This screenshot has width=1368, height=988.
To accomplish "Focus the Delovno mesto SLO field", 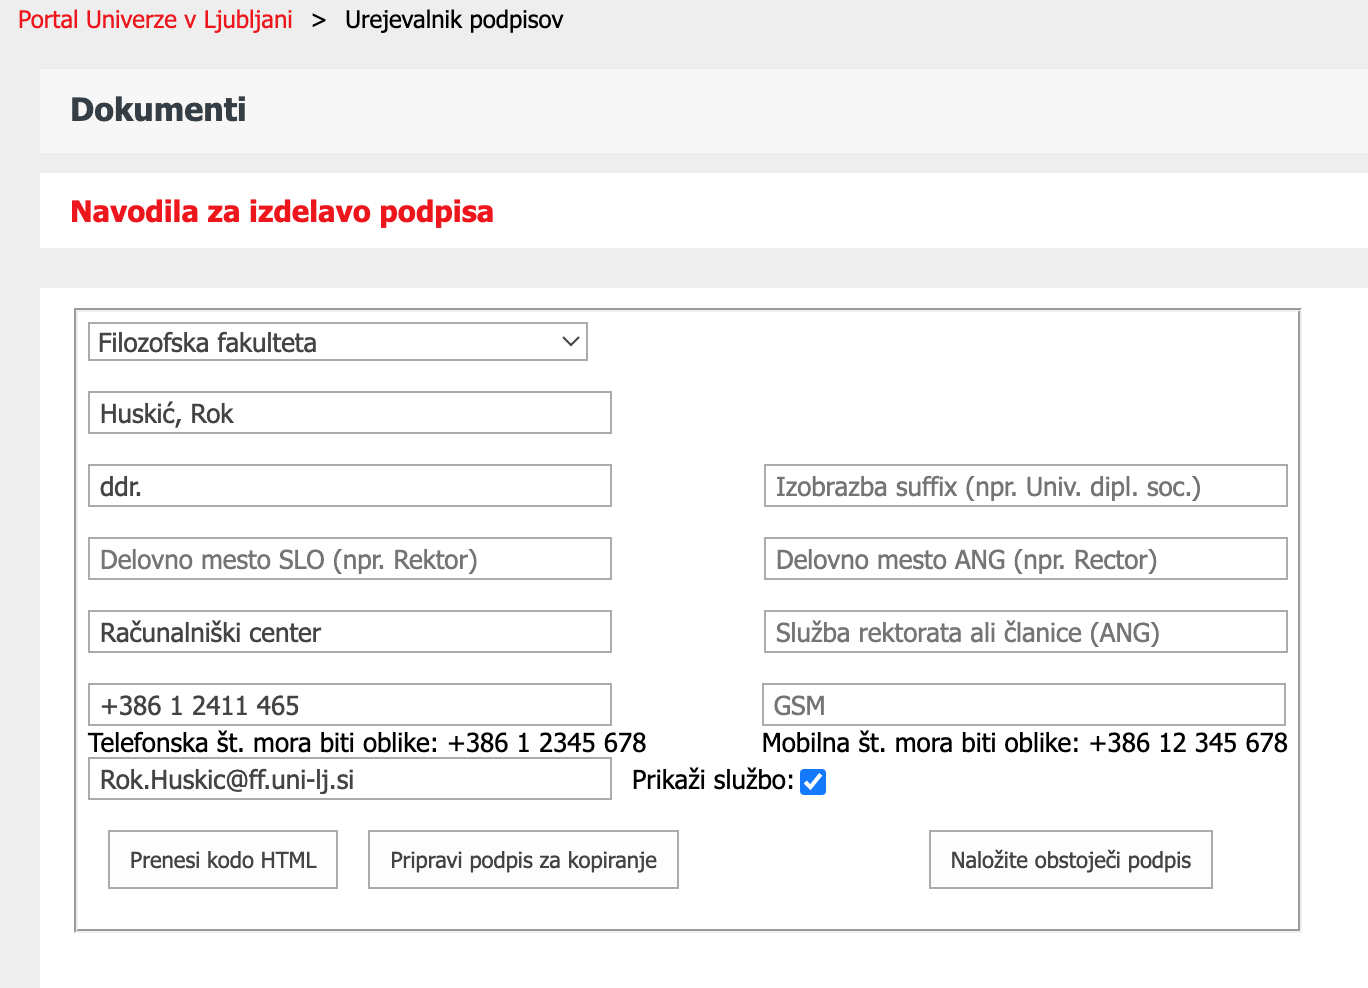I will 350,559.
